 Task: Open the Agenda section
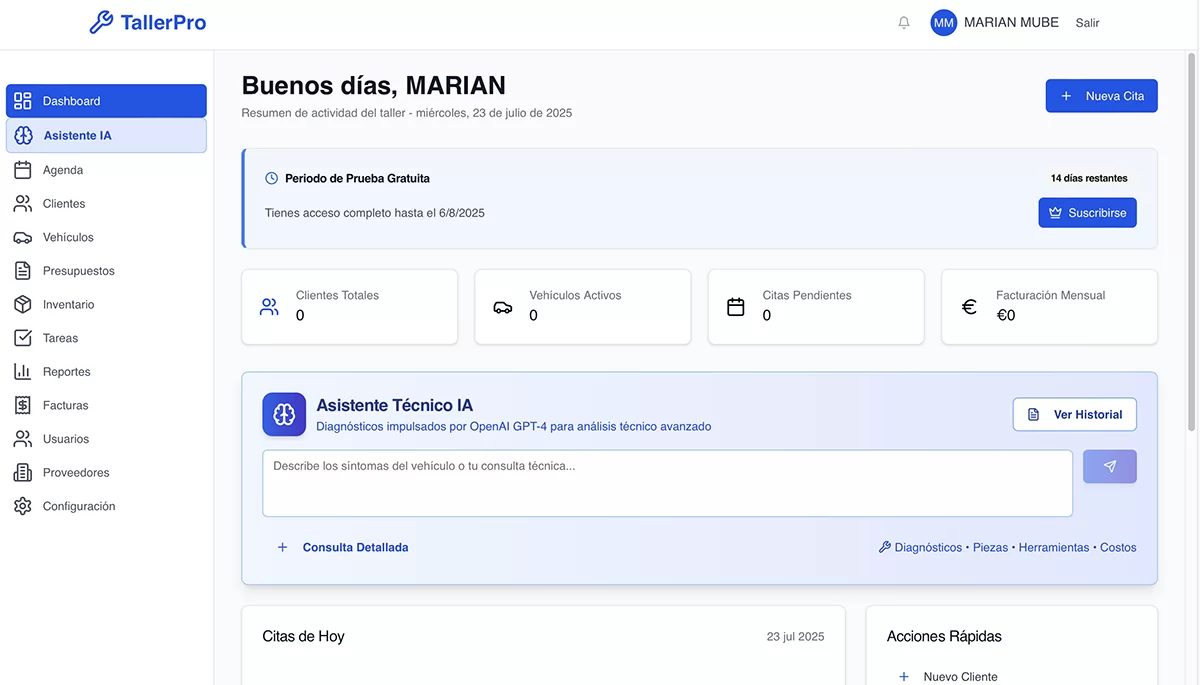pos(106,170)
